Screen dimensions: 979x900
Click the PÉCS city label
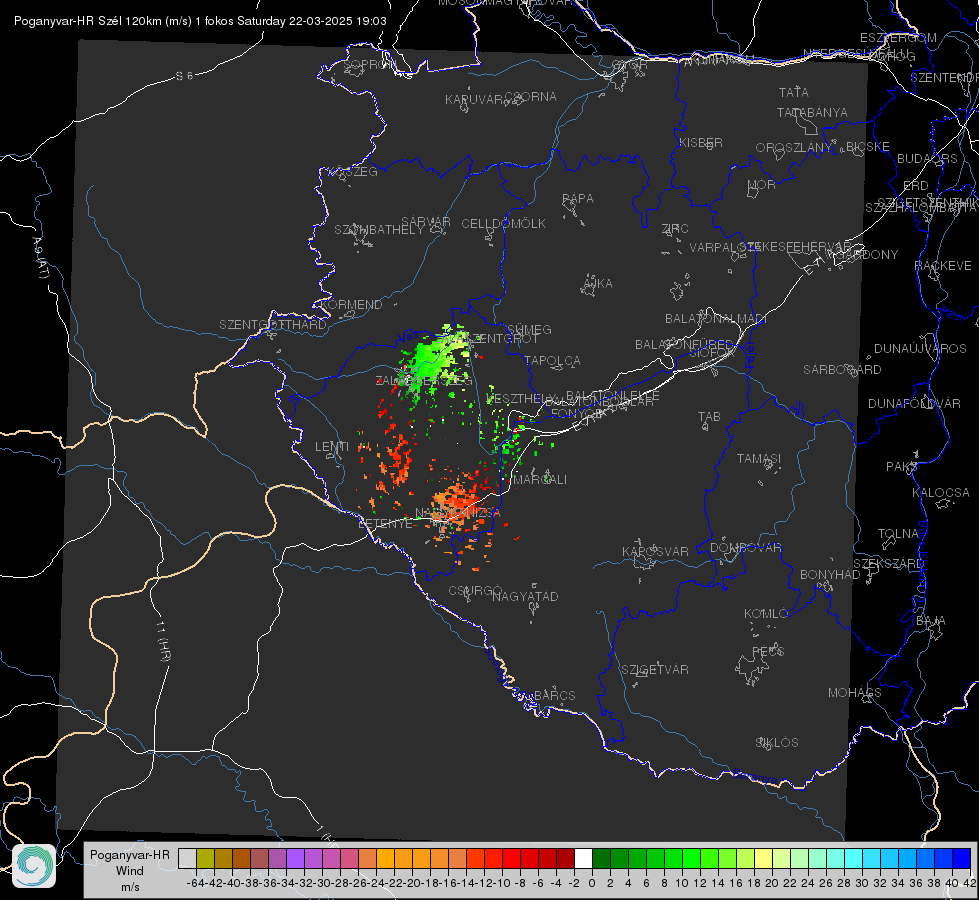pos(768,652)
